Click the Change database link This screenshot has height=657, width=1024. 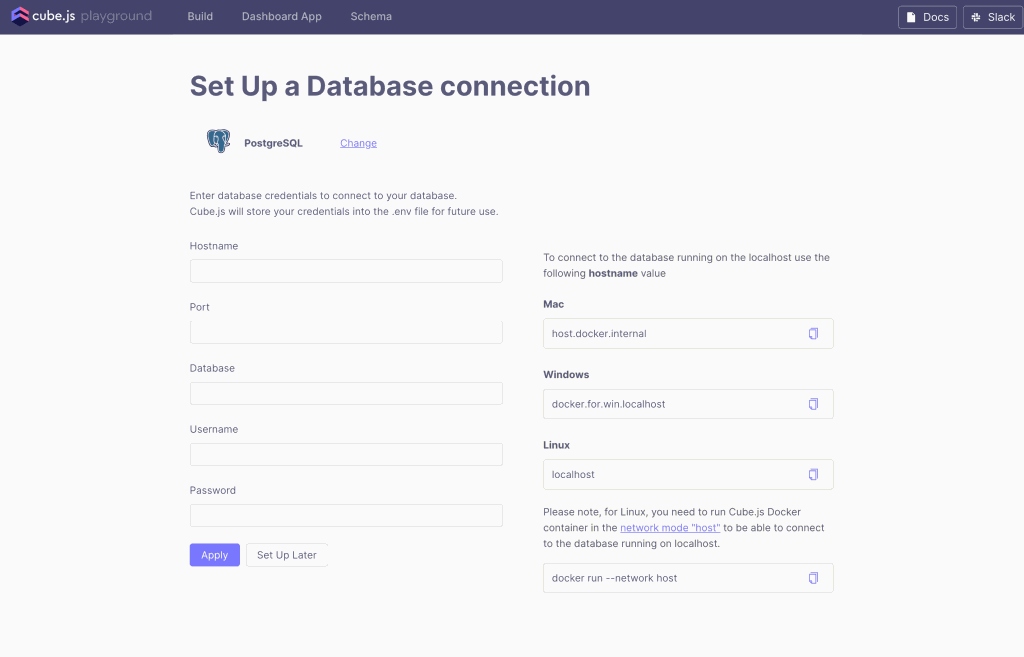[x=359, y=143]
